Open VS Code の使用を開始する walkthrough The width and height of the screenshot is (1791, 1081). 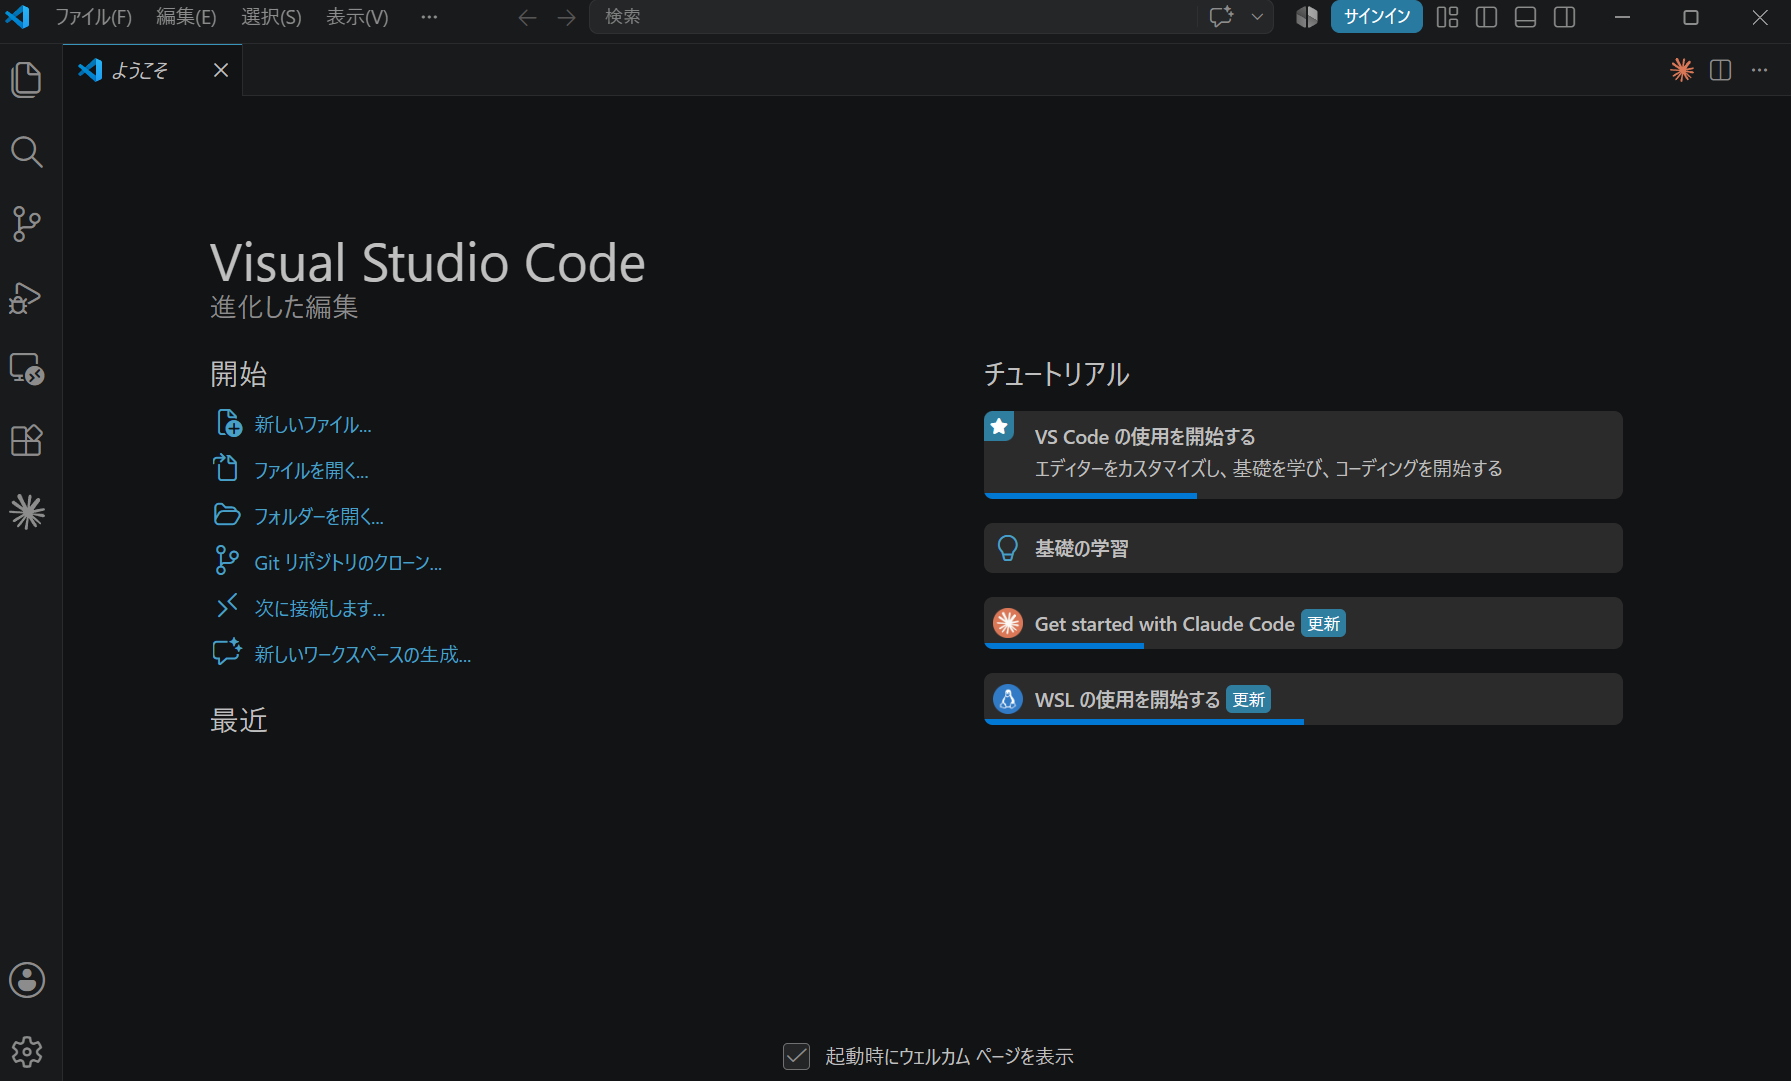click(x=1303, y=455)
